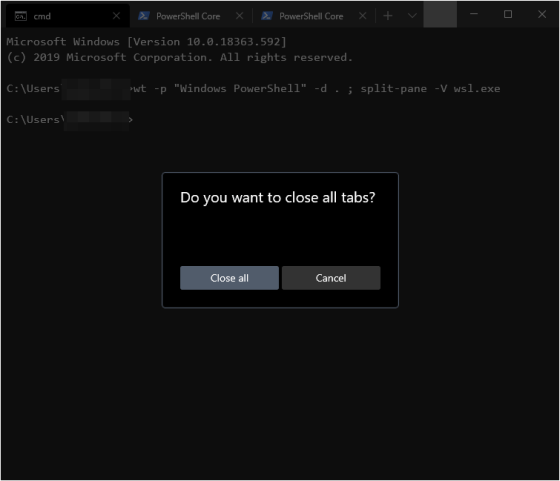Confirm with the Close all button
Viewport: 560px width, 481px height.
point(229,278)
